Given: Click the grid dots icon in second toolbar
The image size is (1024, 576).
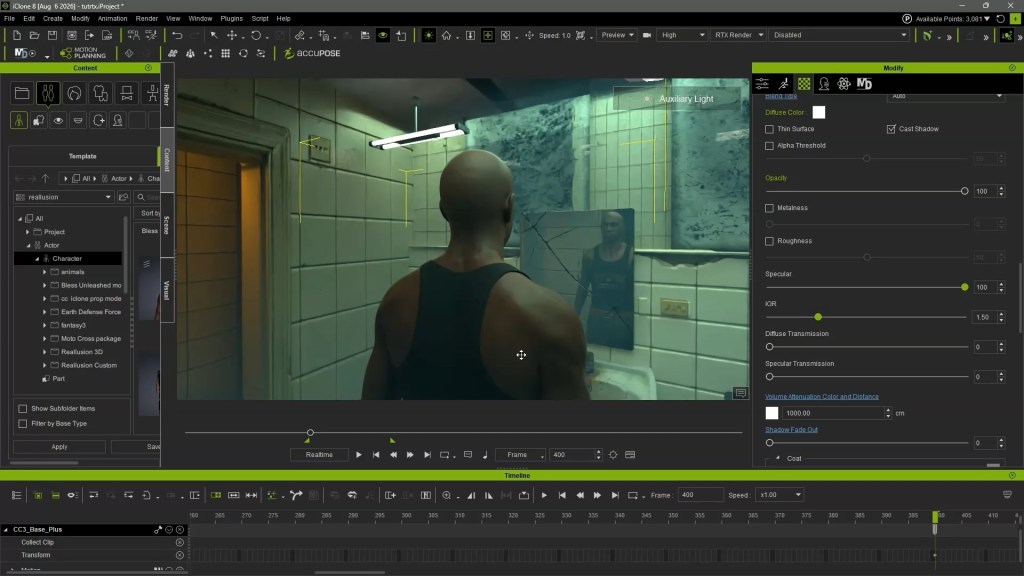Looking at the screenshot, I should tap(225, 53).
